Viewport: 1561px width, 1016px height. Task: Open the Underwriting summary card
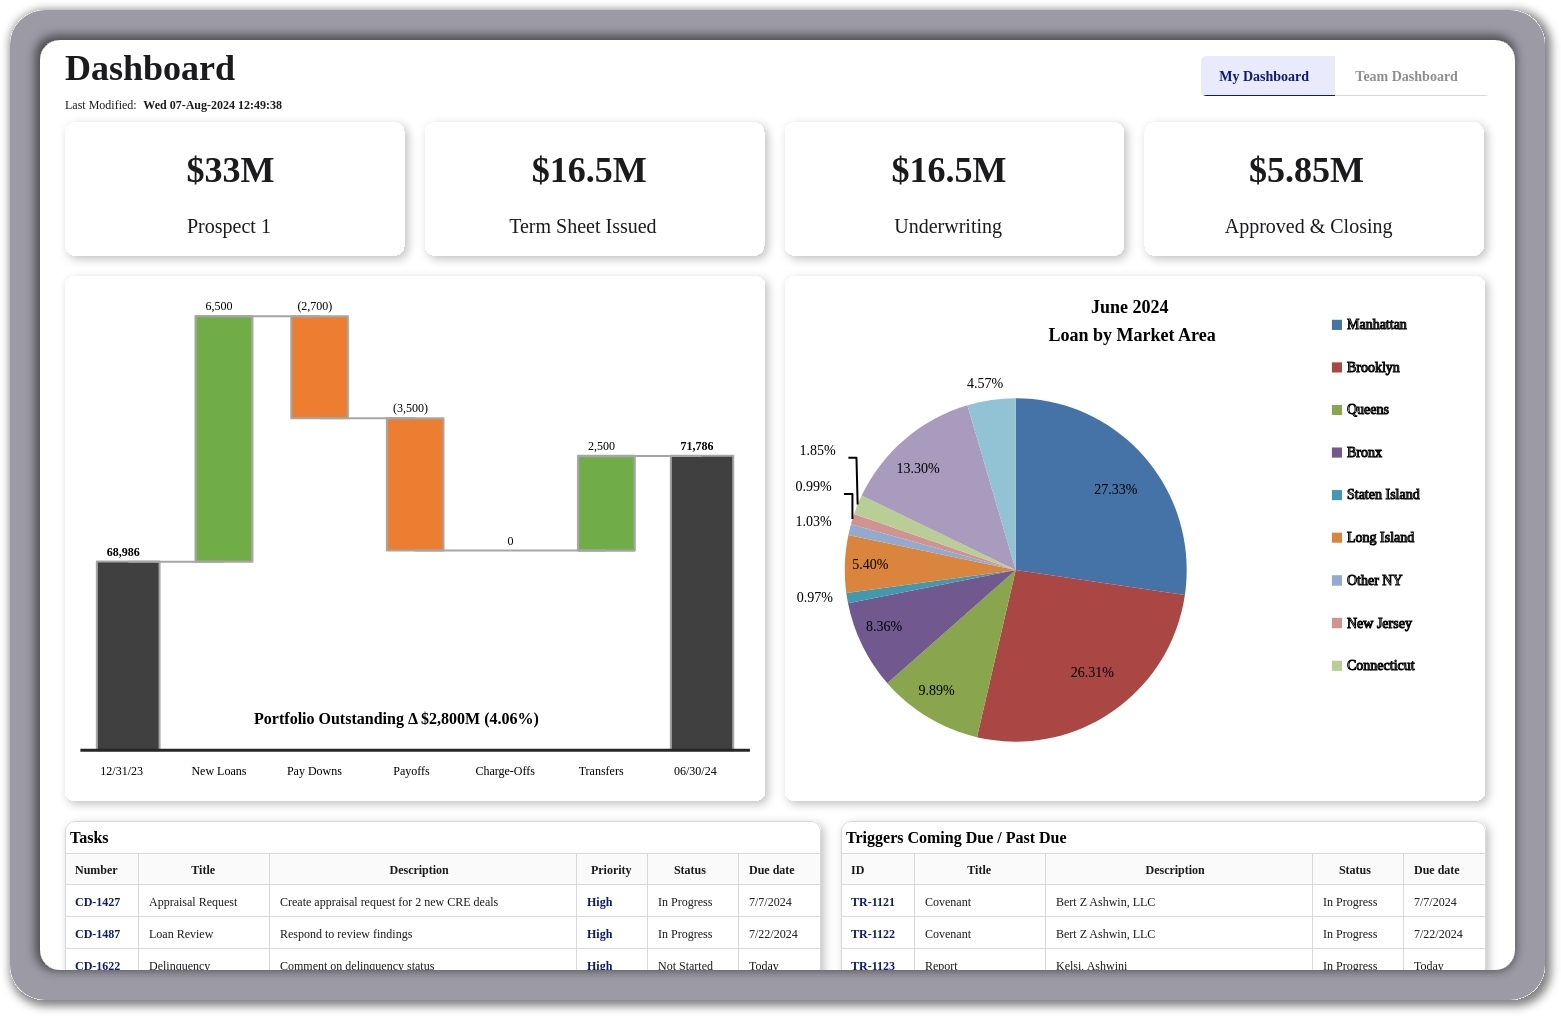coord(954,190)
